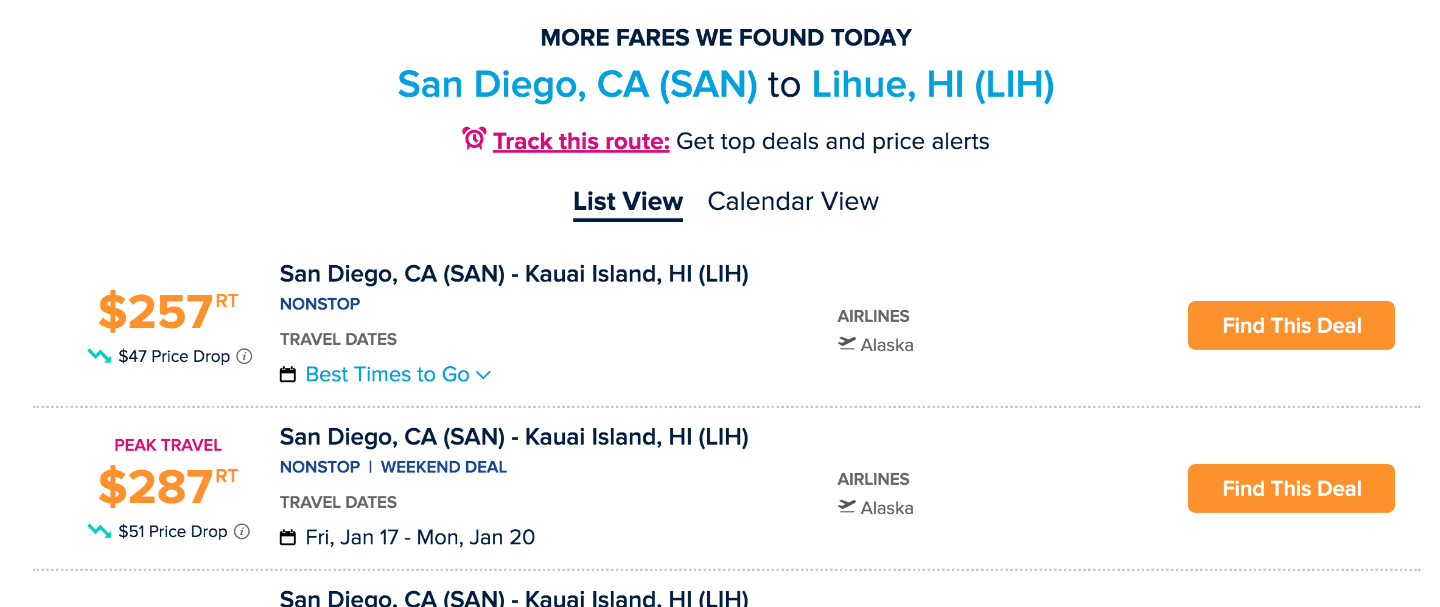Click green price drop arrow under $257
Image resolution: width=1440 pixels, height=607 pixels.
click(99, 355)
